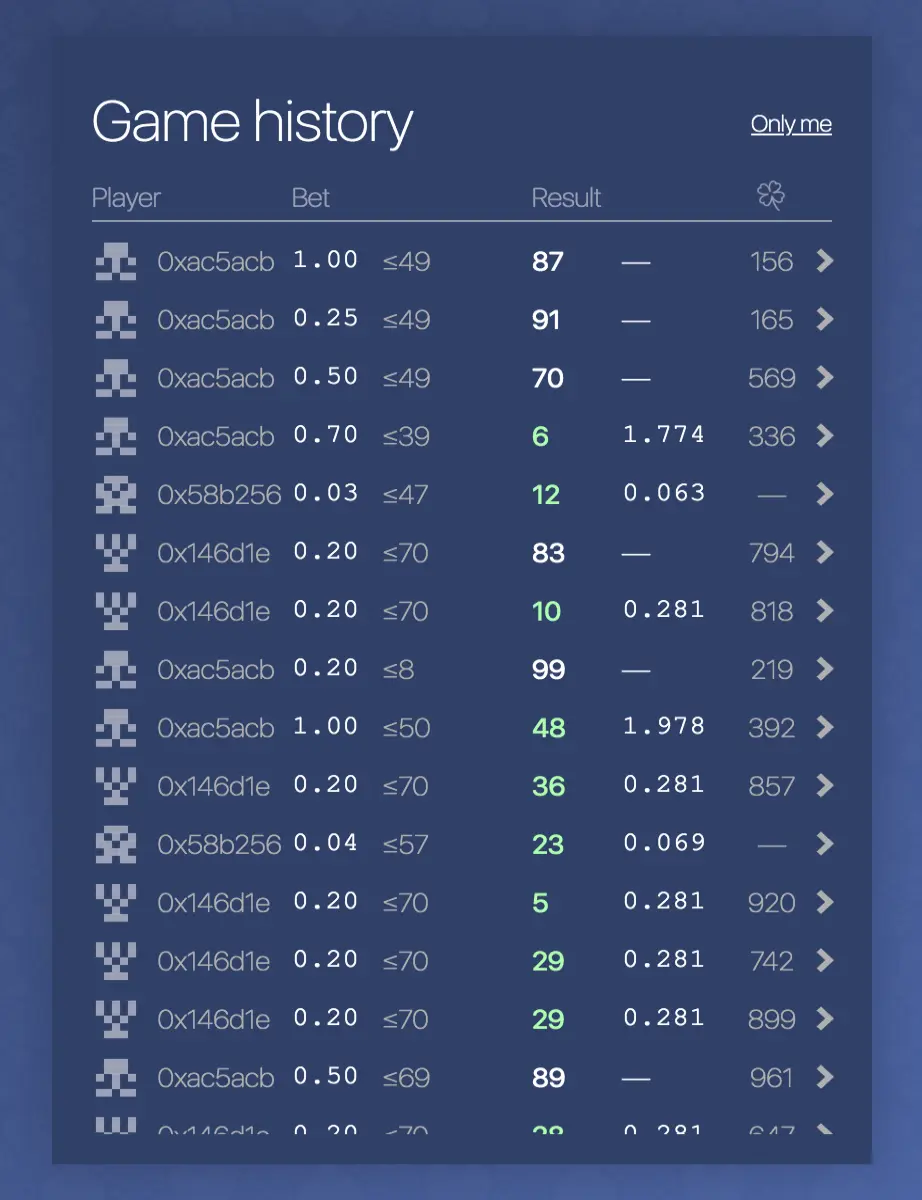Click player 0x146d1e in result 83 row

214,553
